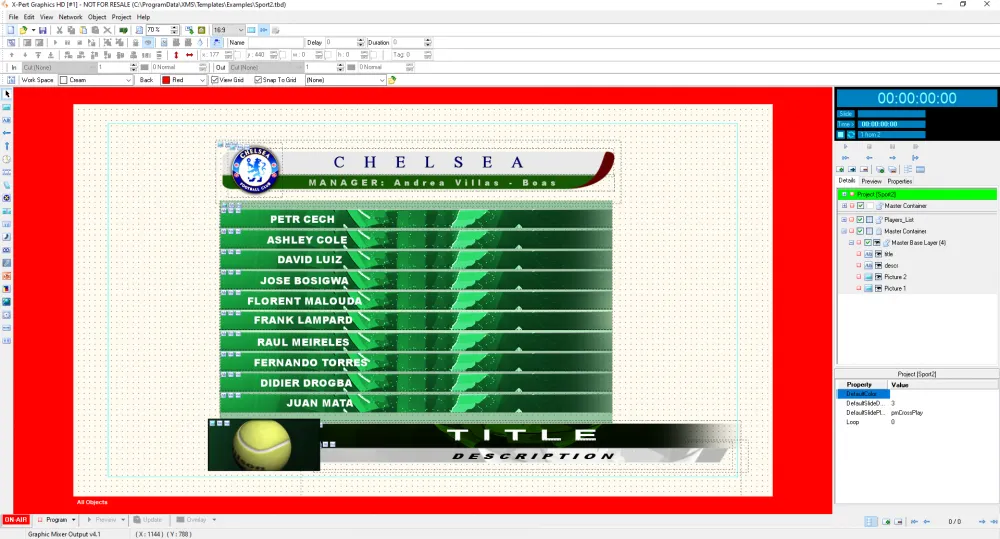Viewport: 1000px width, 539px height.
Task: Click the Program button in bottom bar
Action: click(56, 520)
